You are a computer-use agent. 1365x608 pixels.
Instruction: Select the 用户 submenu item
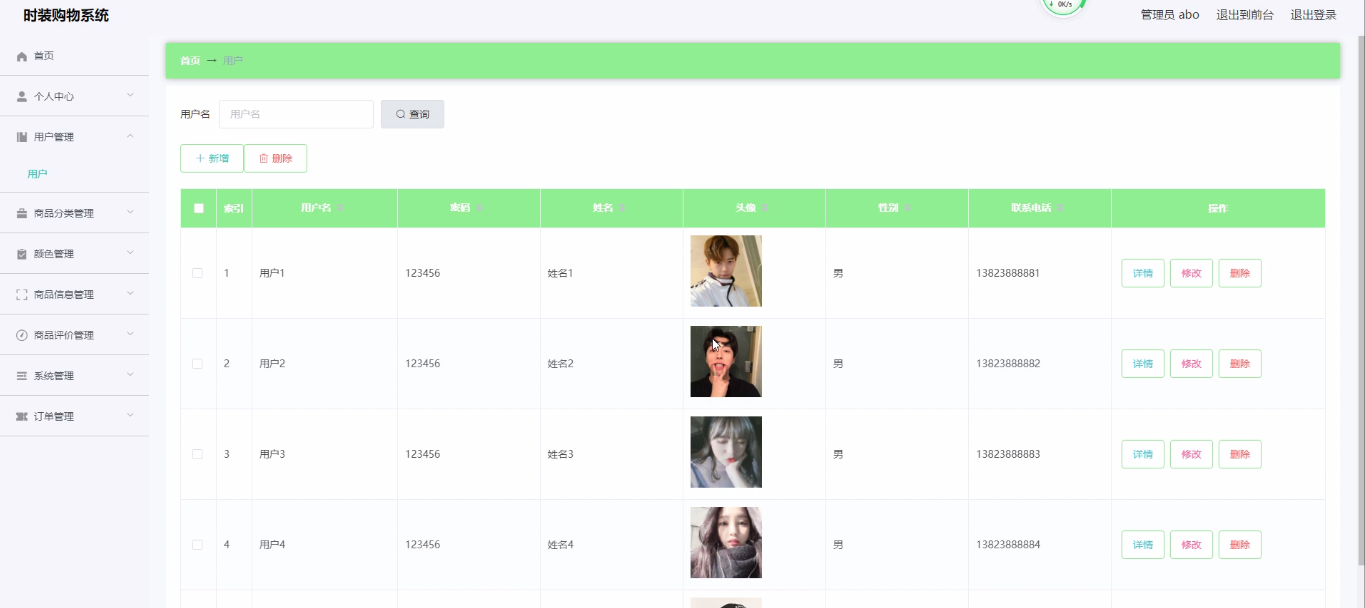tap(37, 174)
